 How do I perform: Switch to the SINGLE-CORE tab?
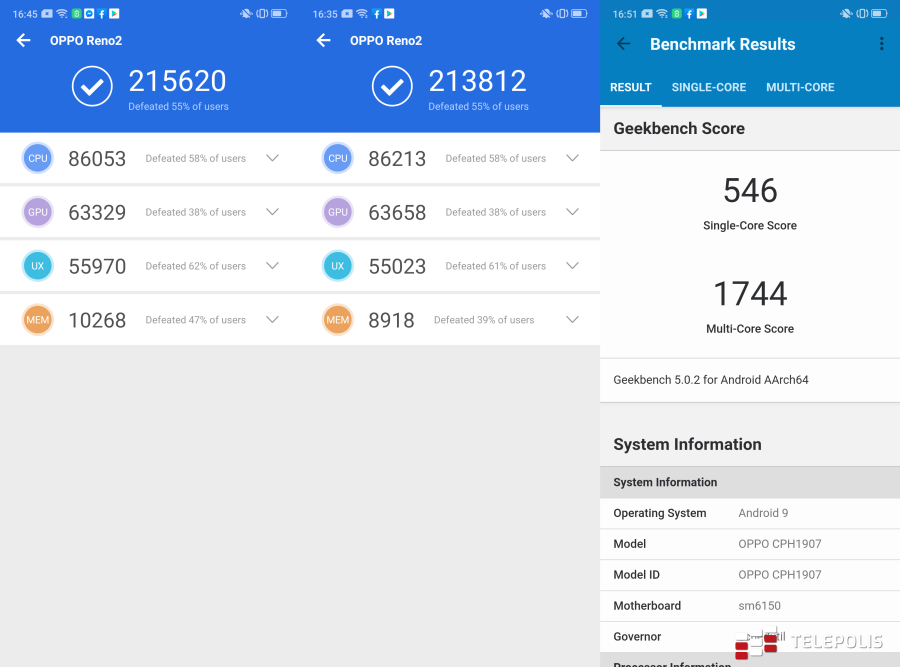click(708, 87)
